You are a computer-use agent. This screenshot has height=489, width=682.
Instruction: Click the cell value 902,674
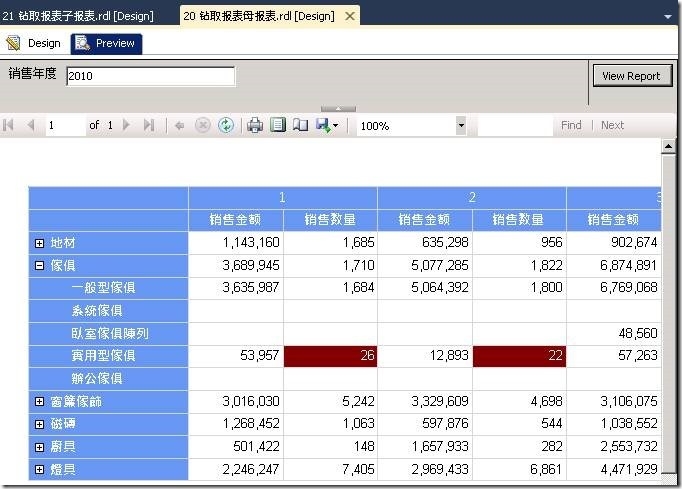click(x=634, y=243)
